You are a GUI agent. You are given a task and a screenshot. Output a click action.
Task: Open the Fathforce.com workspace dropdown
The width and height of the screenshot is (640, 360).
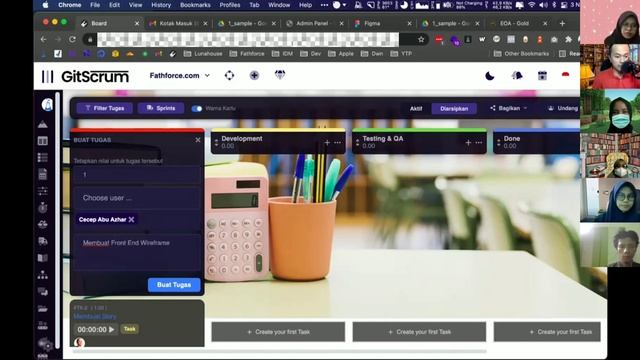(180, 76)
